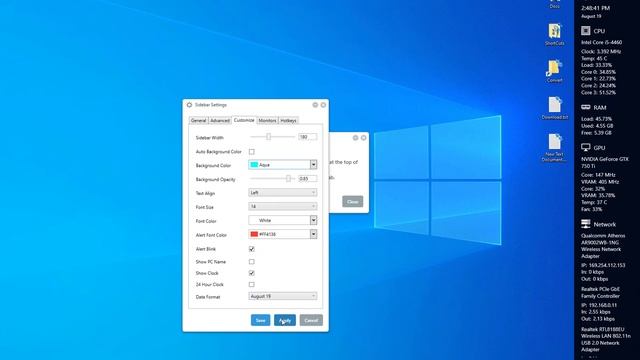Click the Sidebar Width value field
Viewport: 640px width, 360px height.
click(x=307, y=137)
